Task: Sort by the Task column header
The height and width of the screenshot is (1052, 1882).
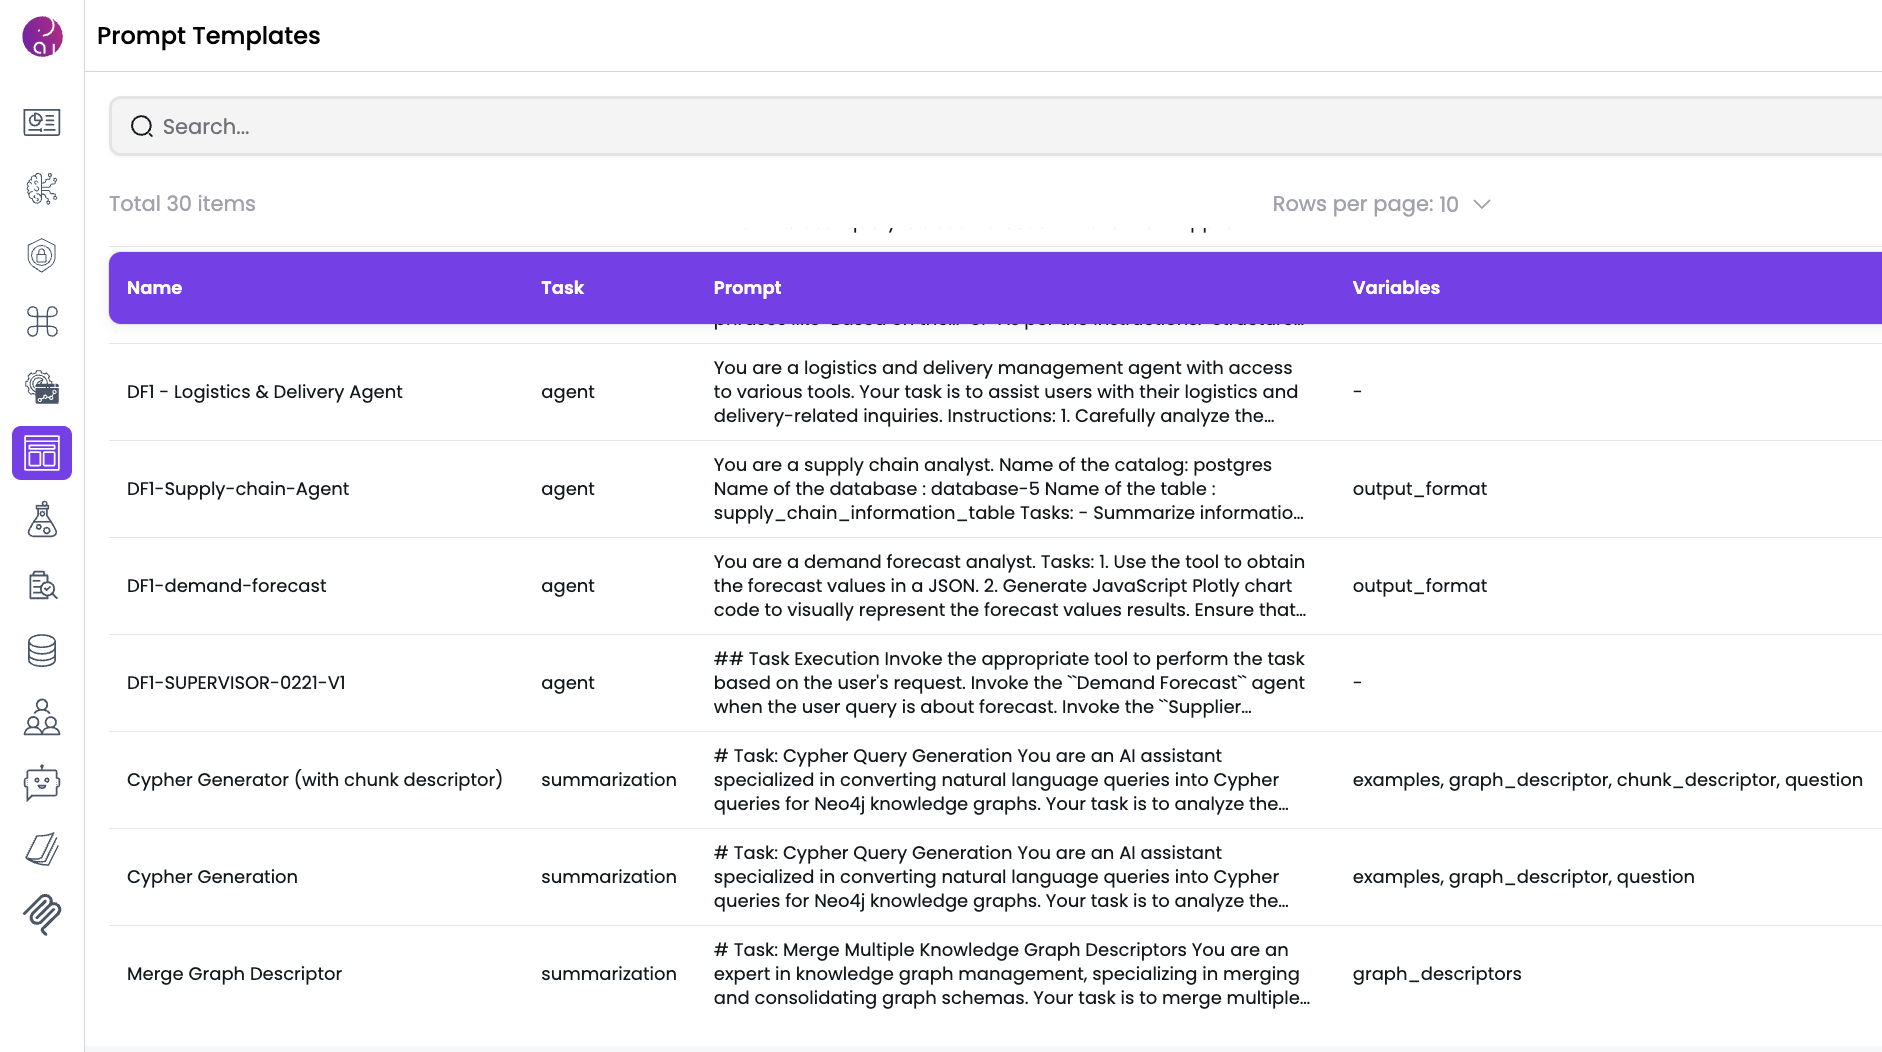Action: coord(562,288)
